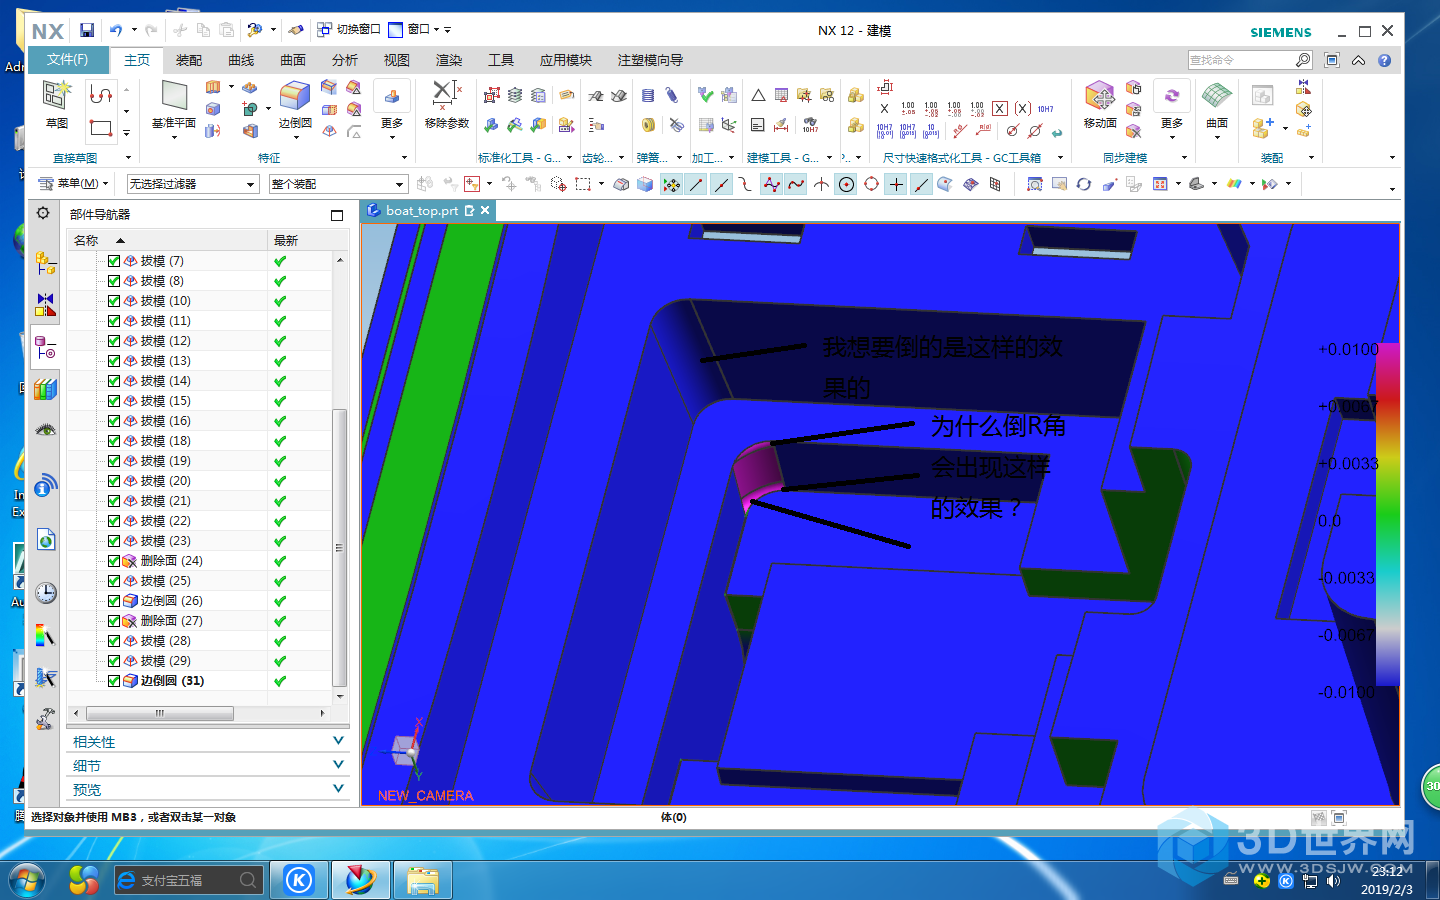
Task: Open the 菜单(M) dropdown
Action: (73, 184)
